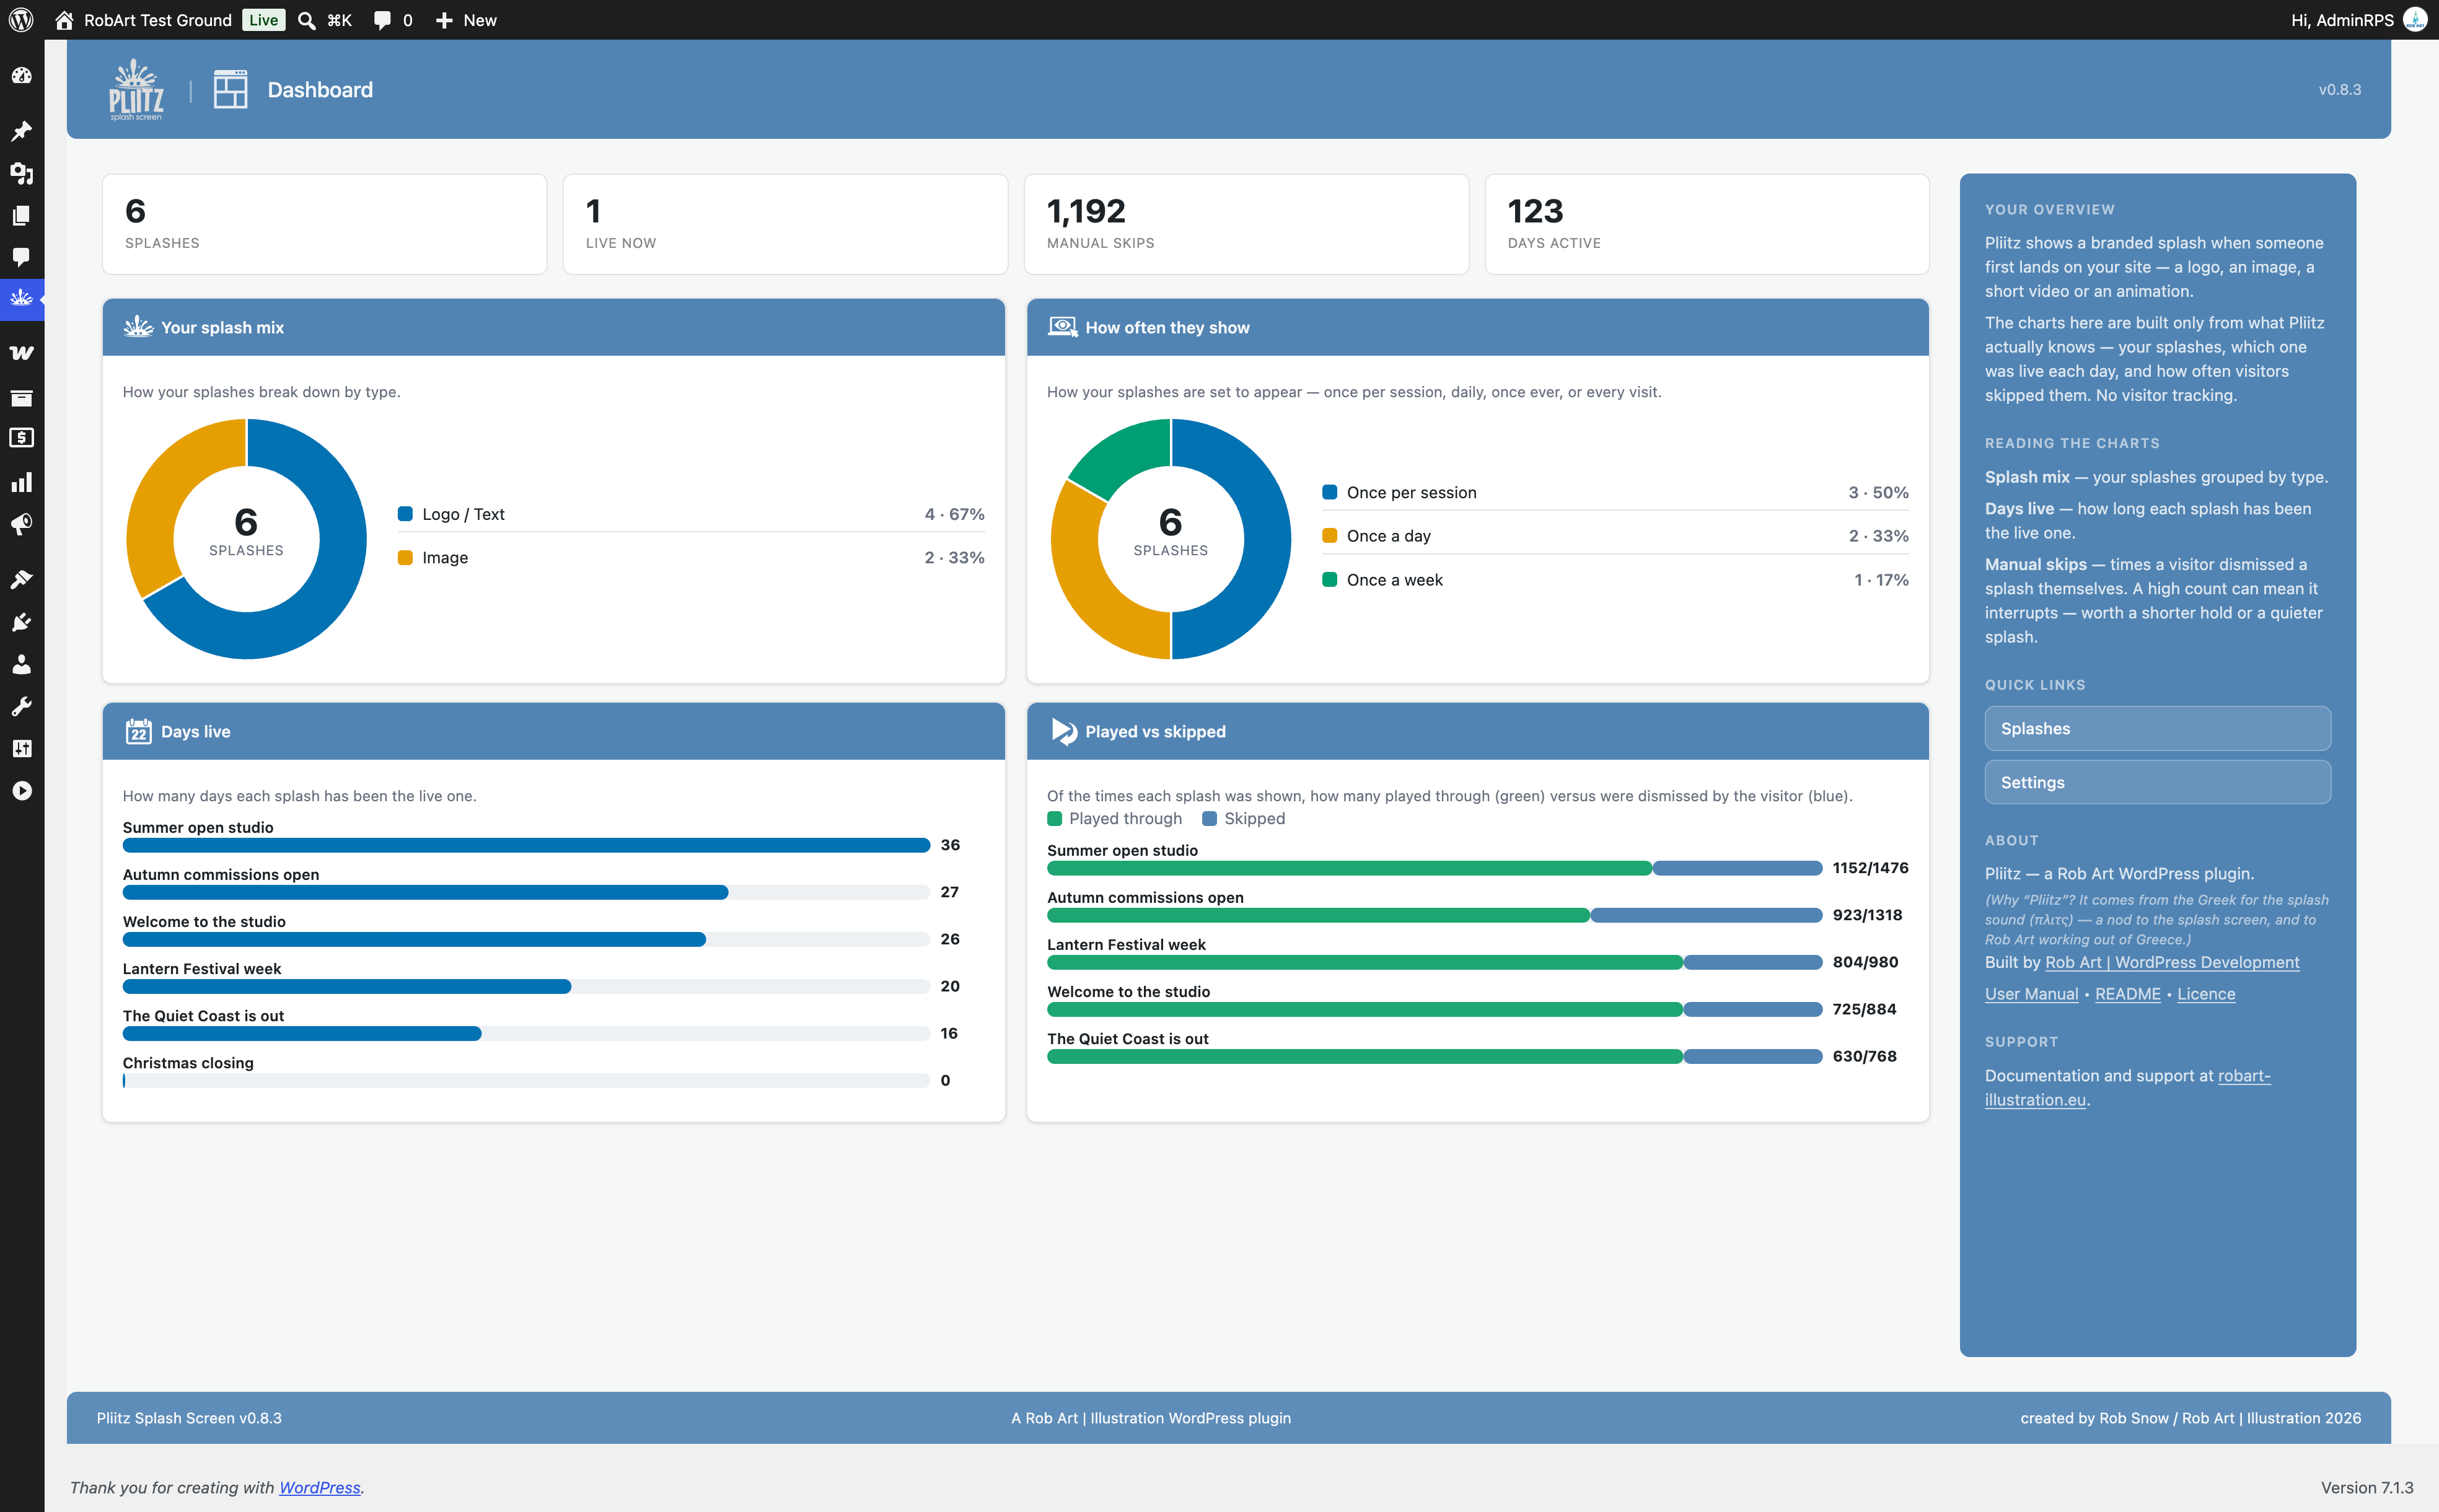Open the User Manual link
2439x1512 pixels.
[x=2031, y=994]
